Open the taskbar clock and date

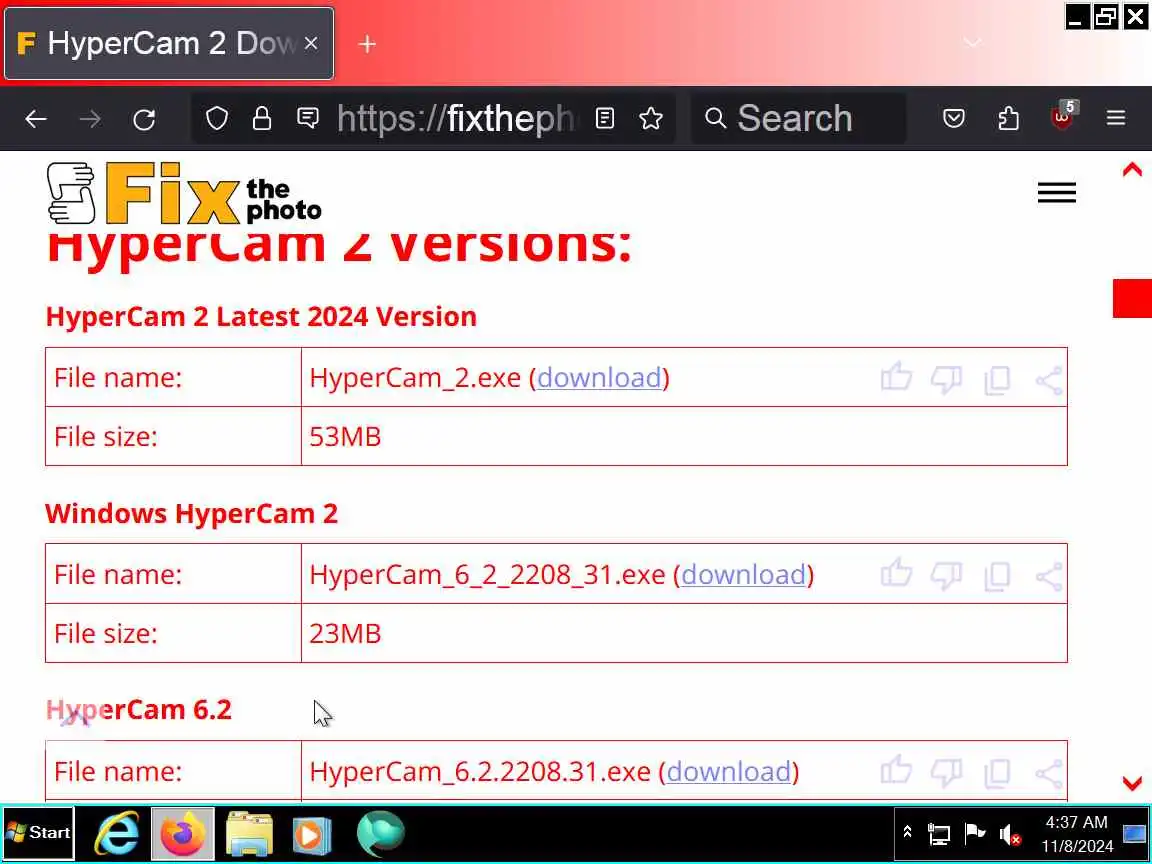coord(1076,834)
